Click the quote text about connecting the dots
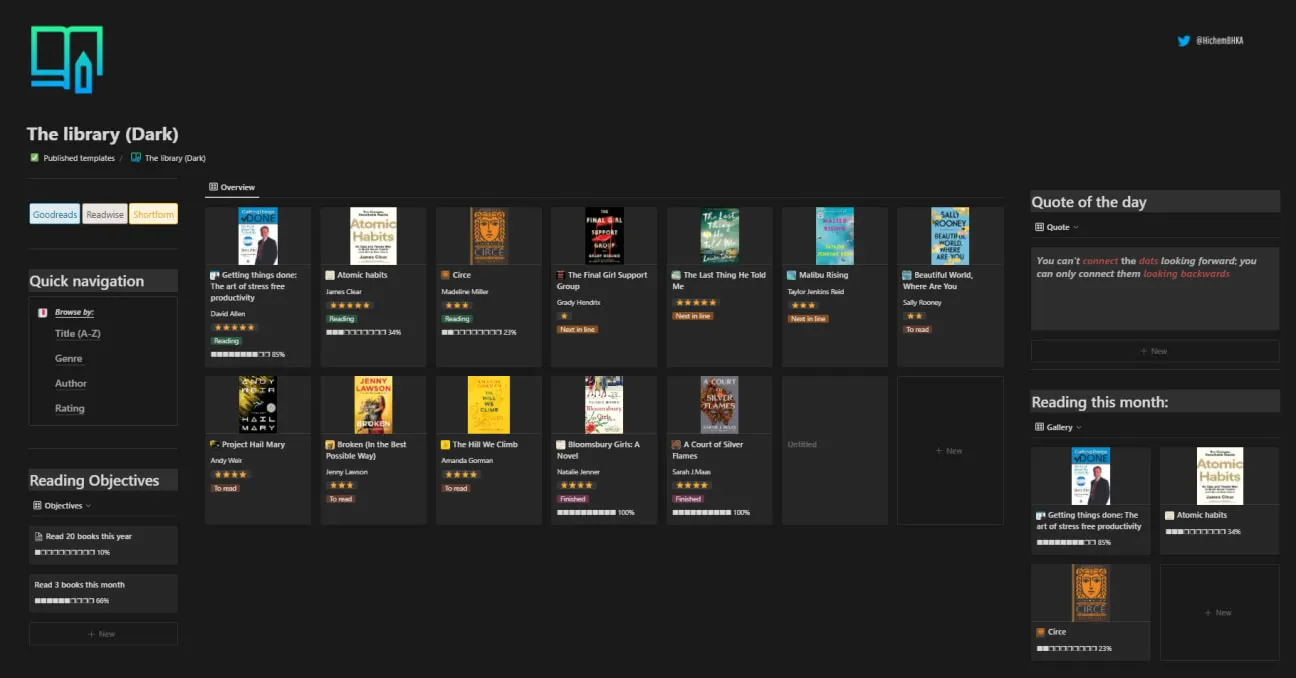The height and width of the screenshot is (678, 1296). 1147,267
